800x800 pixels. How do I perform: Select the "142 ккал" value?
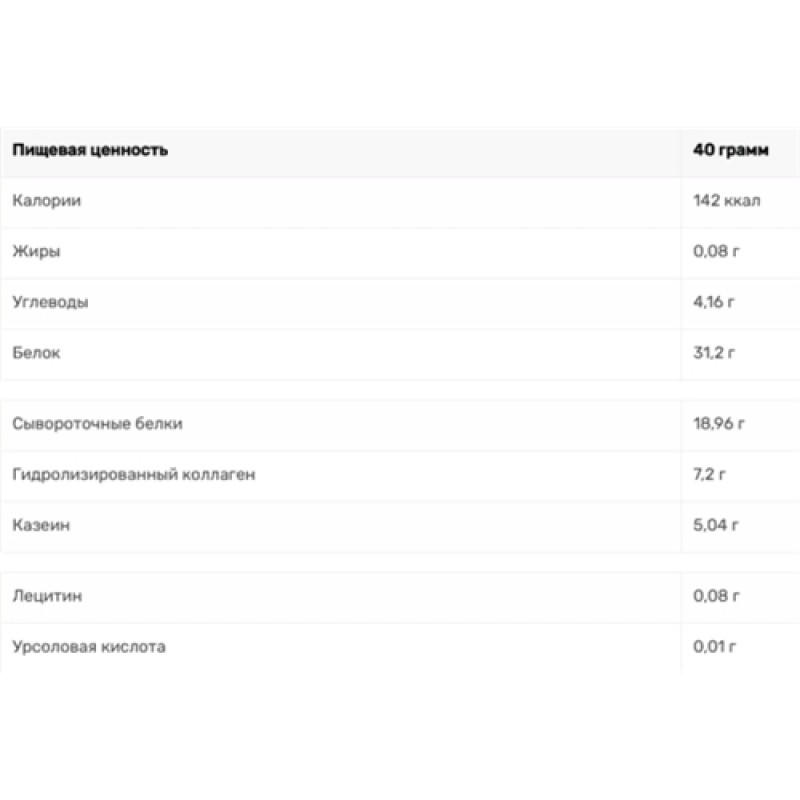(x=727, y=201)
